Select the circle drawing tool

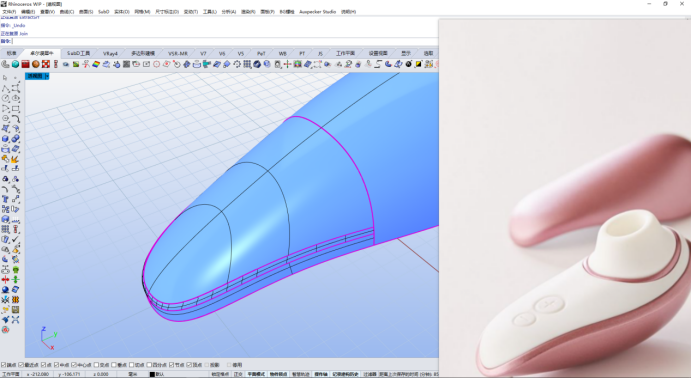click(x=6, y=98)
